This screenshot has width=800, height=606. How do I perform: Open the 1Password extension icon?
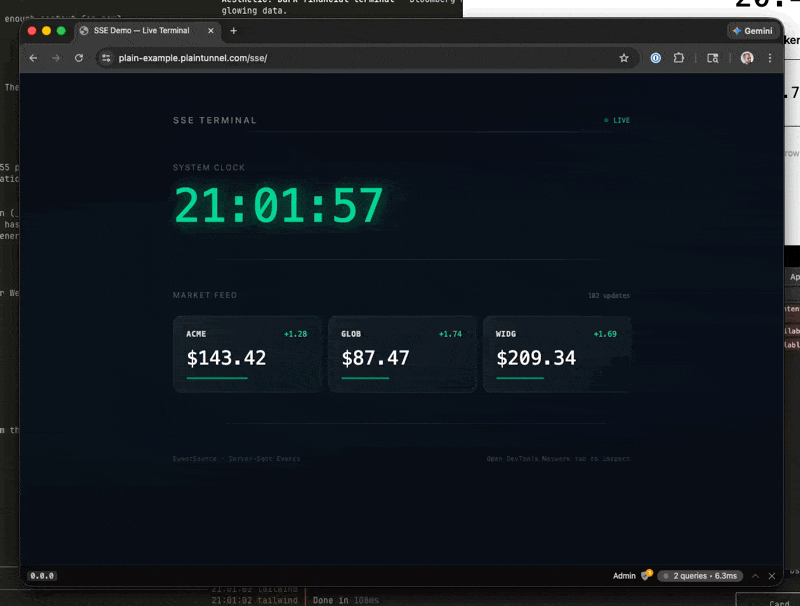[655, 58]
